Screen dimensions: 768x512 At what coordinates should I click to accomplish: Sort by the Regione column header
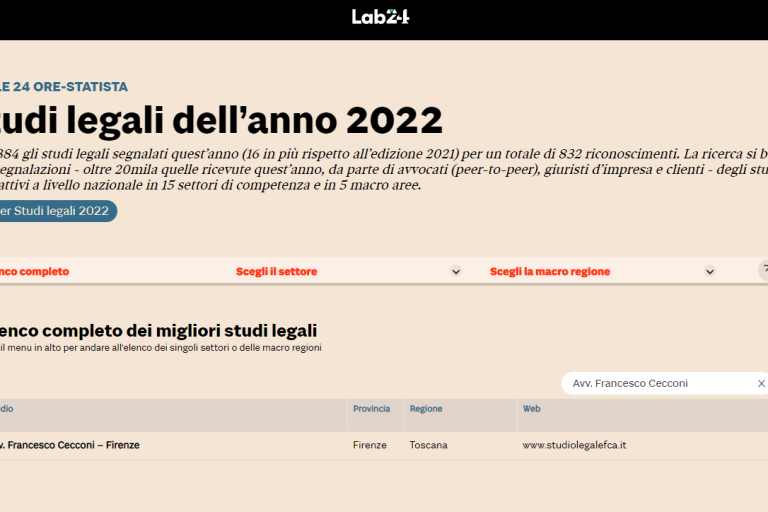[x=425, y=409]
